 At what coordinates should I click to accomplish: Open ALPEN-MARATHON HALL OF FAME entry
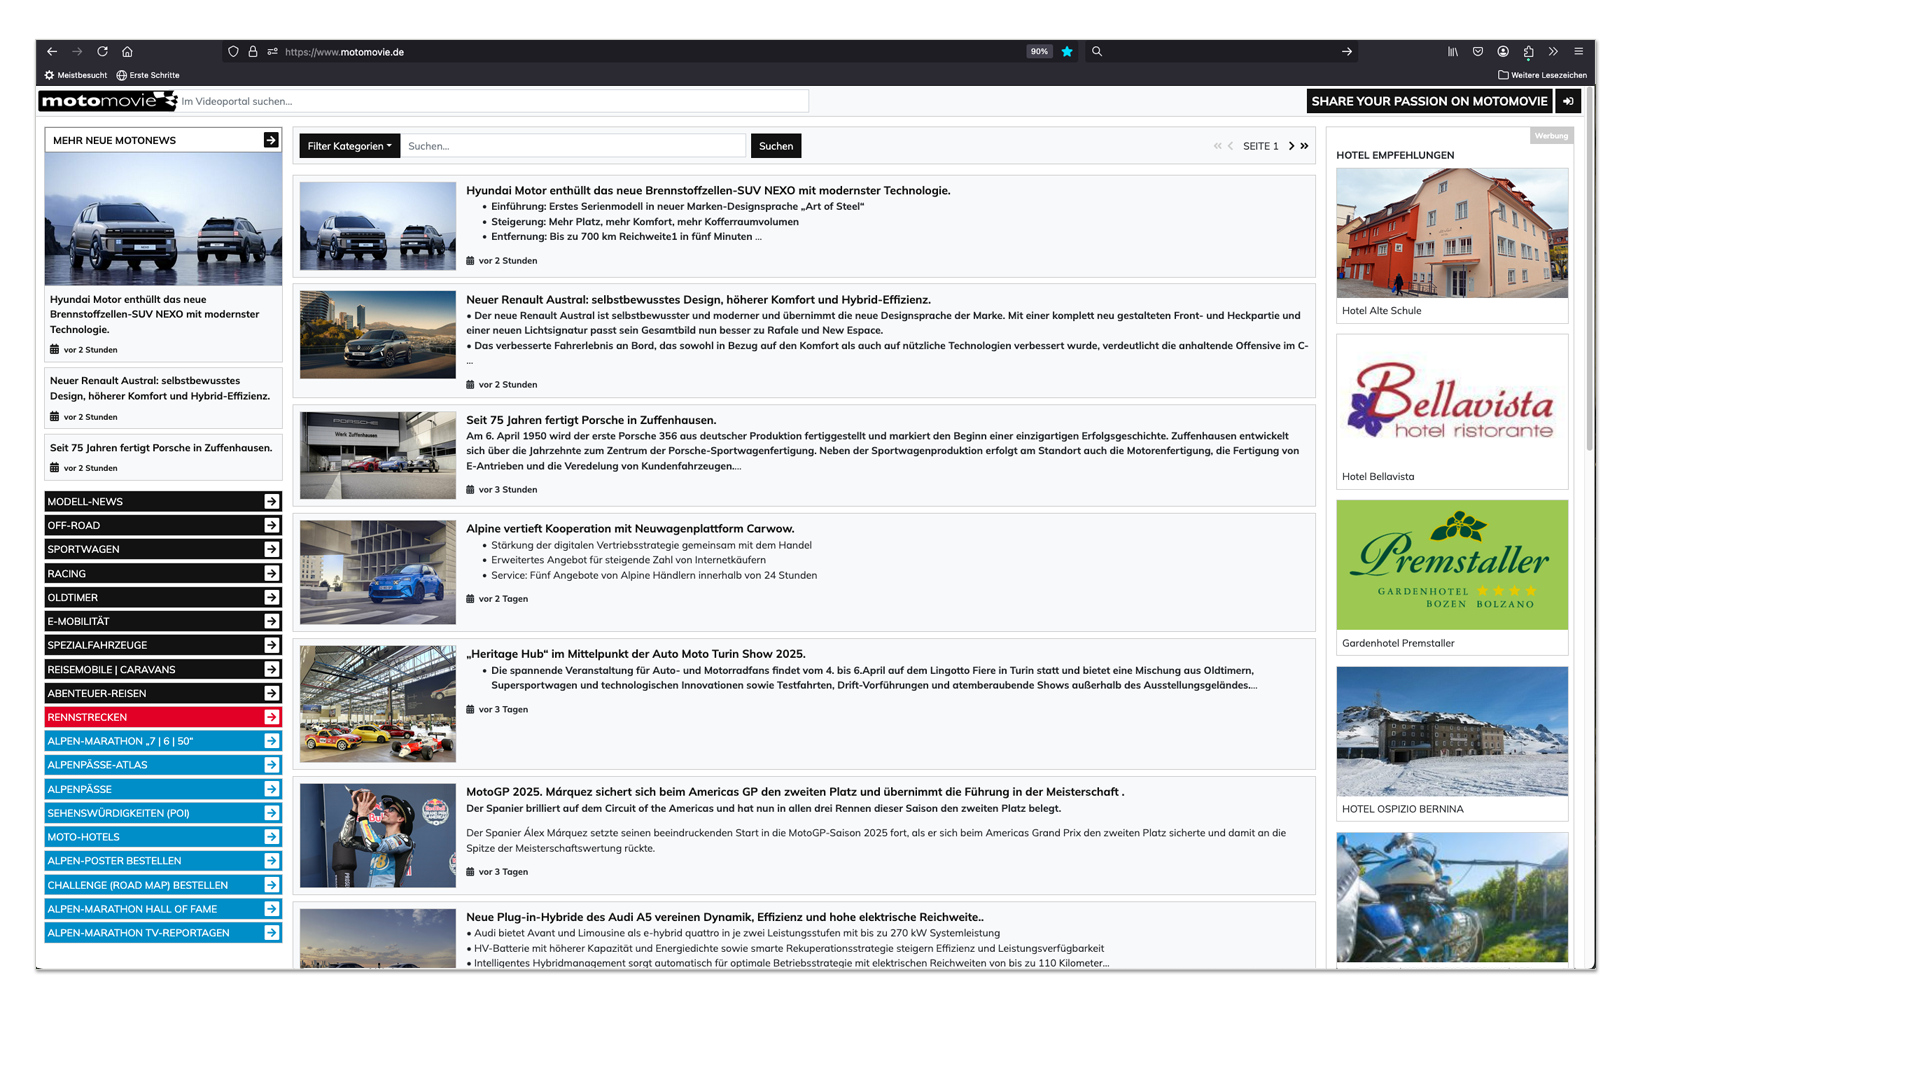click(163, 909)
